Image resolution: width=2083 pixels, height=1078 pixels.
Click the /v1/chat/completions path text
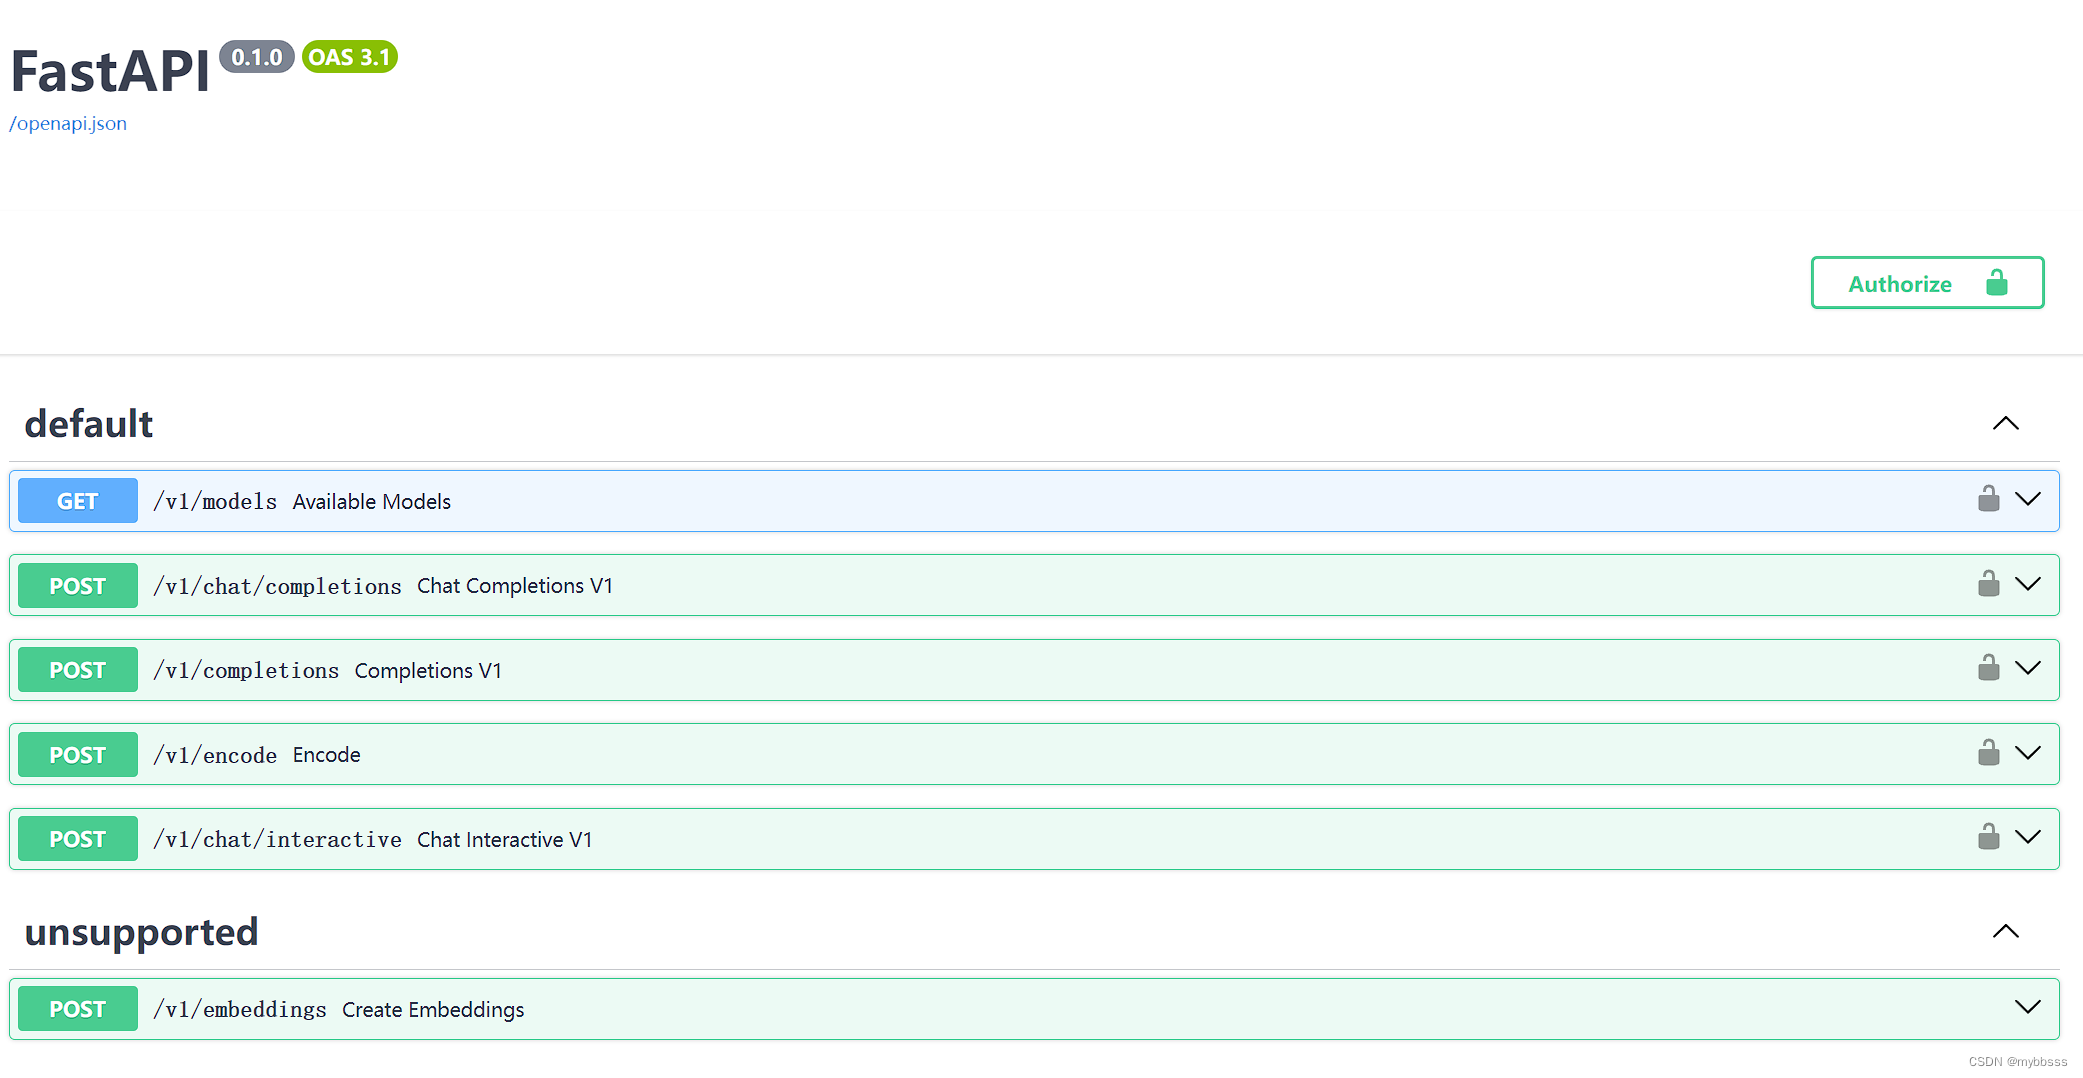tap(277, 586)
